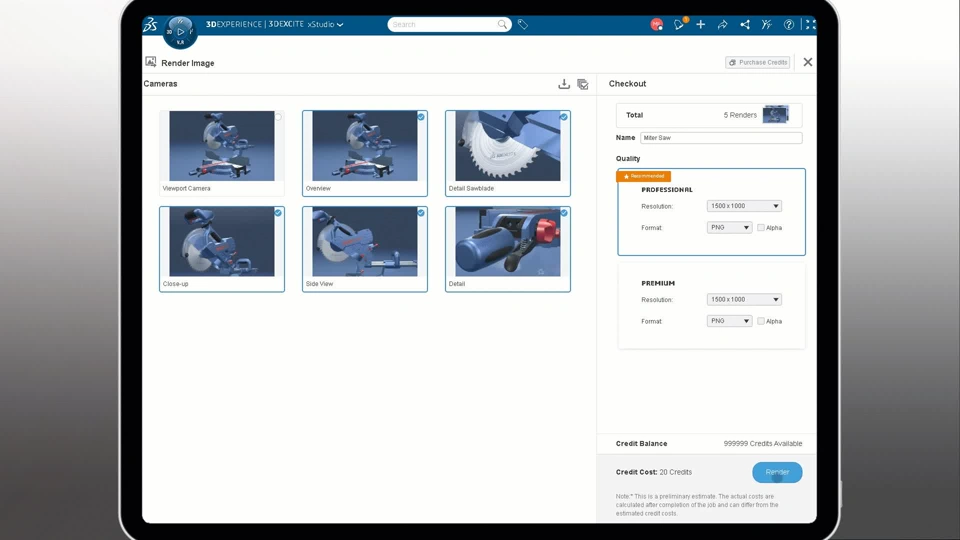960x540 pixels.
Task: Open the 3D compass play button
Action: [180, 31]
